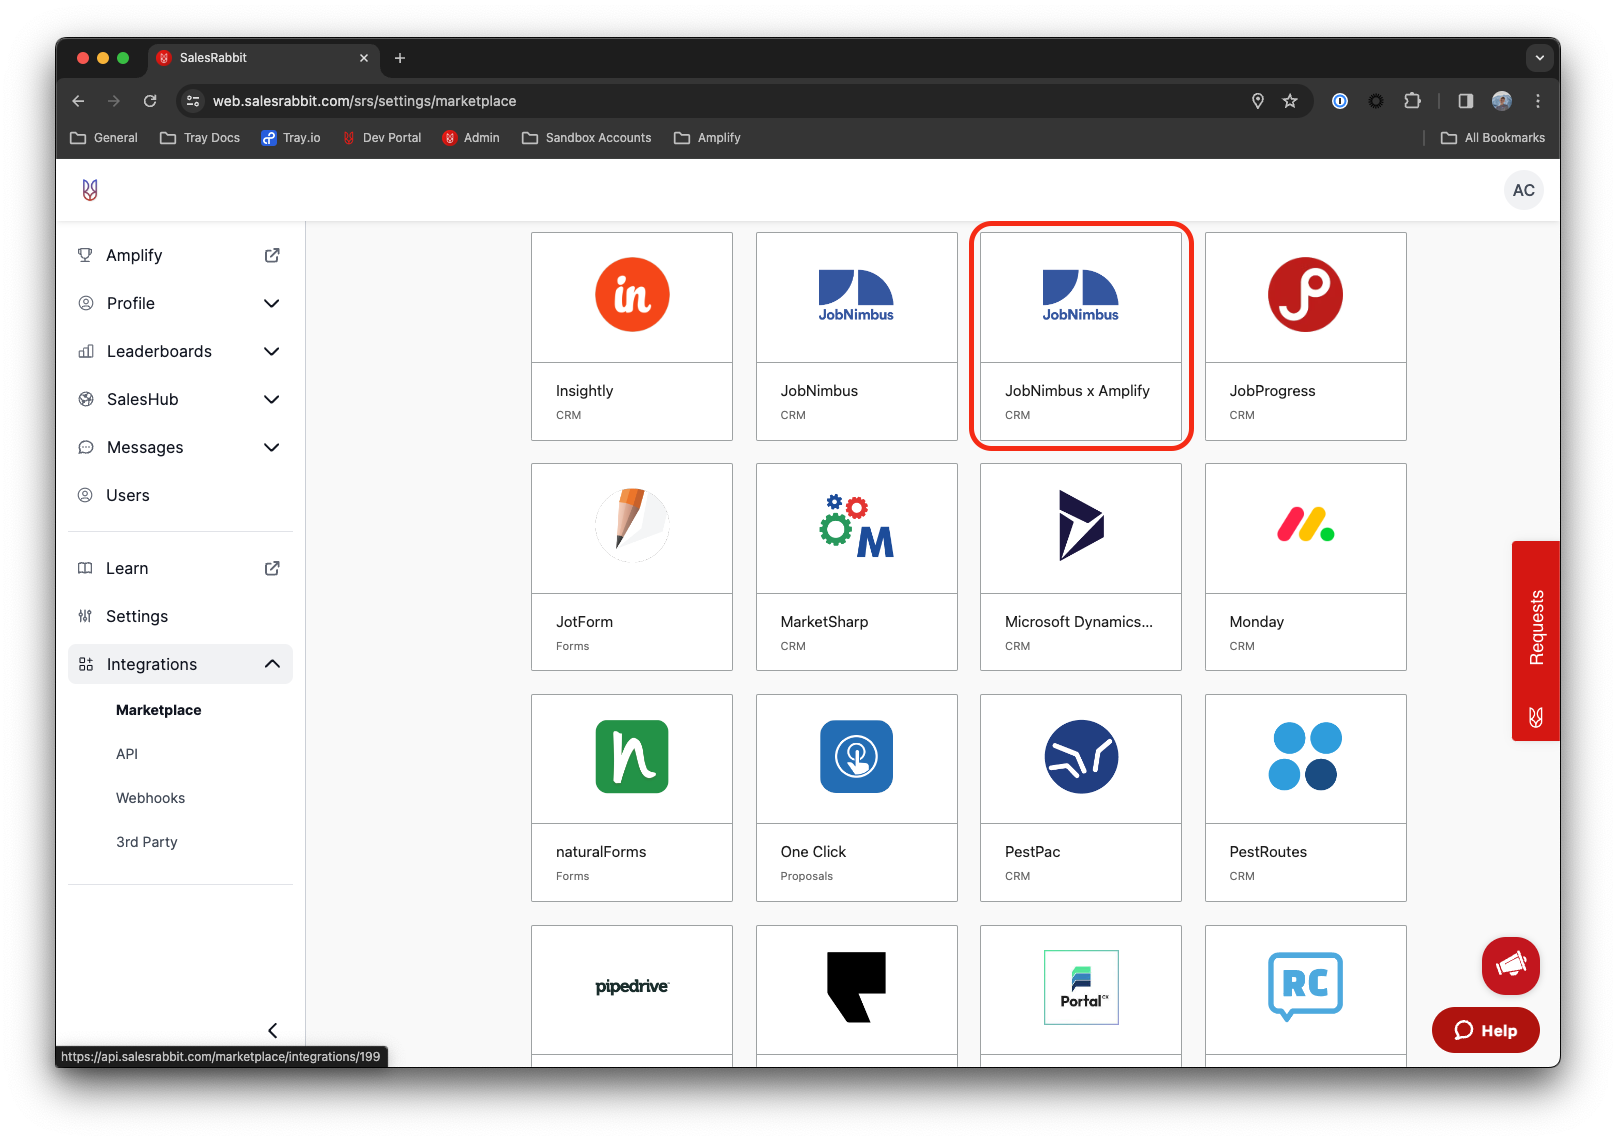Click the Microsoft Dynamics logo
Viewport: 1616px width, 1141px height.
(x=1081, y=525)
